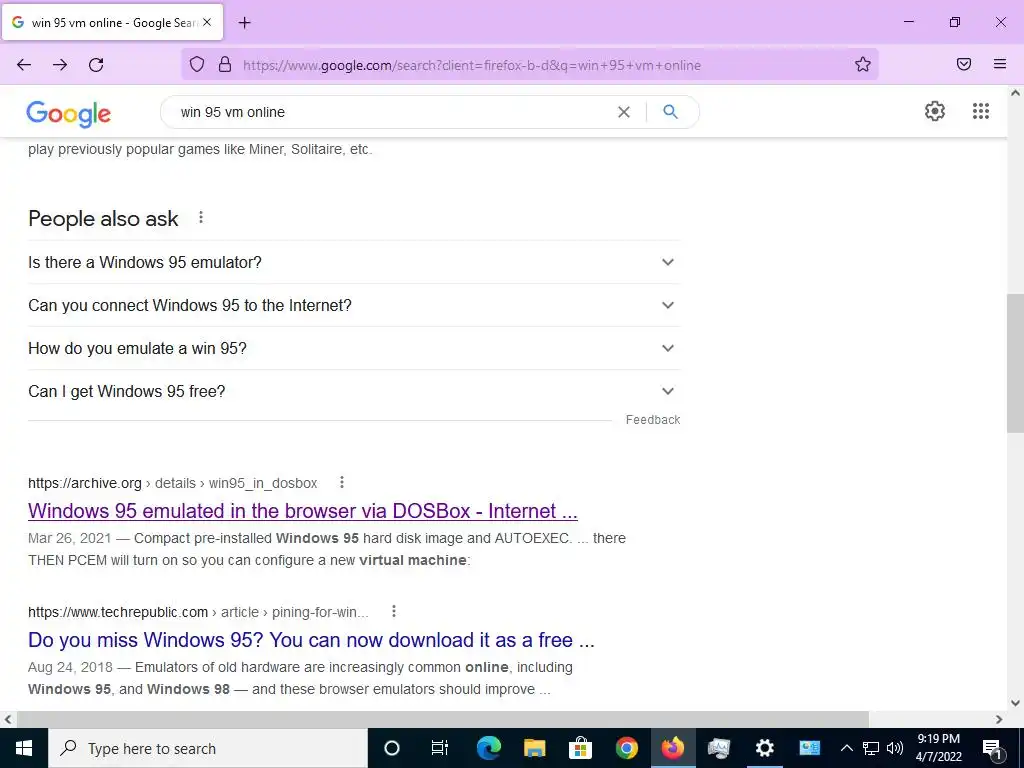Screen dimensions: 1024x768
Task: Open More options dots next to People also ask
Action: [201, 217]
